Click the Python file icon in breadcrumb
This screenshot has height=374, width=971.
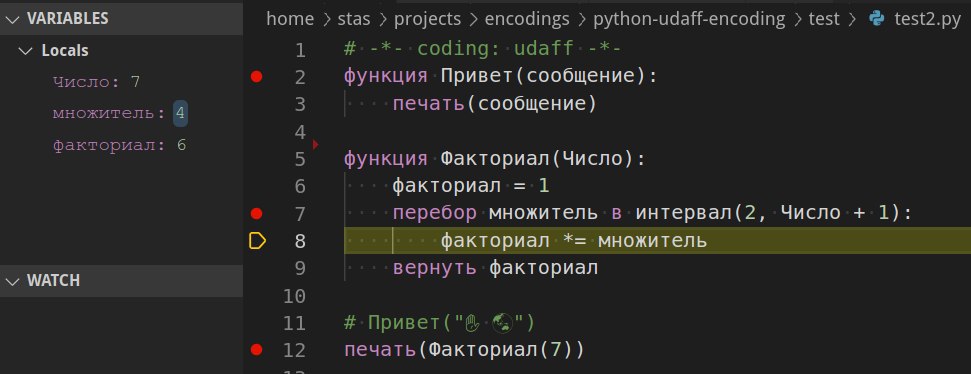click(x=877, y=19)
